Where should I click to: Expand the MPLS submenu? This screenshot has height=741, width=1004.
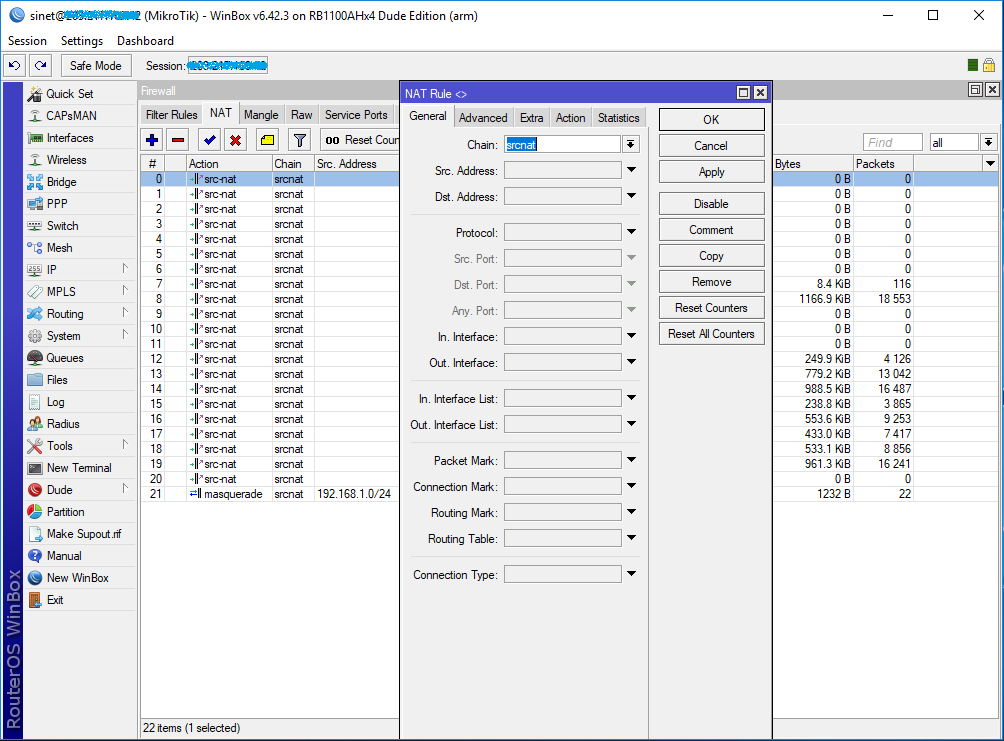[125, 291]
